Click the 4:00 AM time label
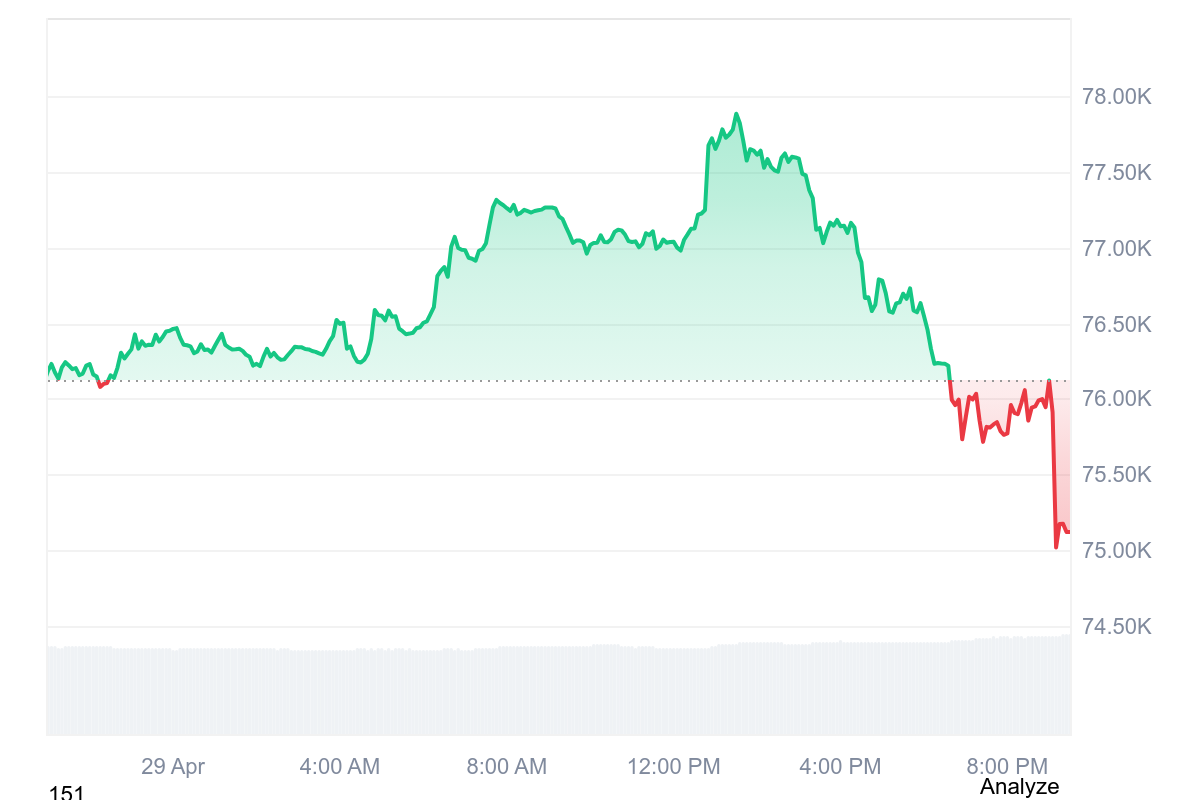Screen dimensions: 1200x800 pos(340,767)
